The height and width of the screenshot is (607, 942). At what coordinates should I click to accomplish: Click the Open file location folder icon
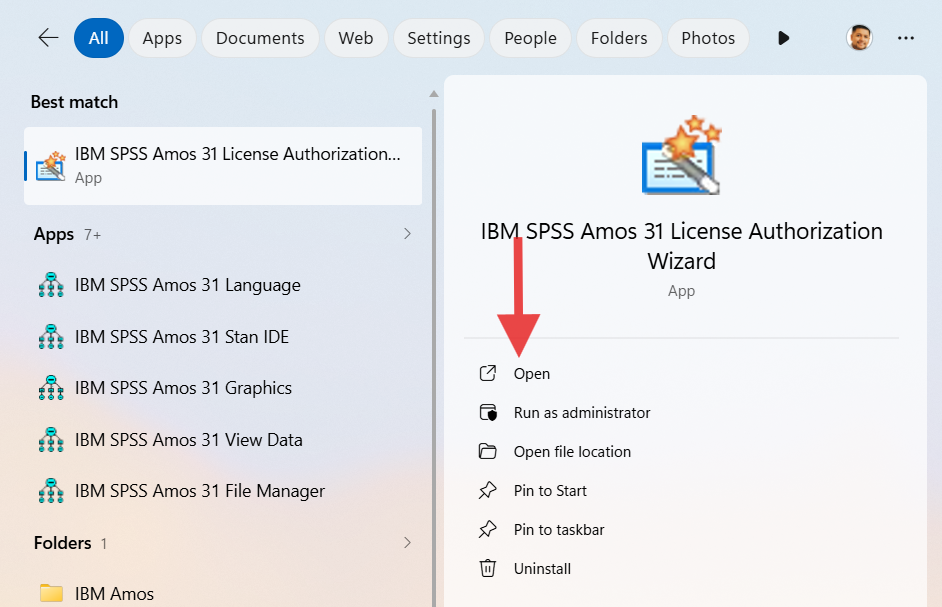point(488,451)
